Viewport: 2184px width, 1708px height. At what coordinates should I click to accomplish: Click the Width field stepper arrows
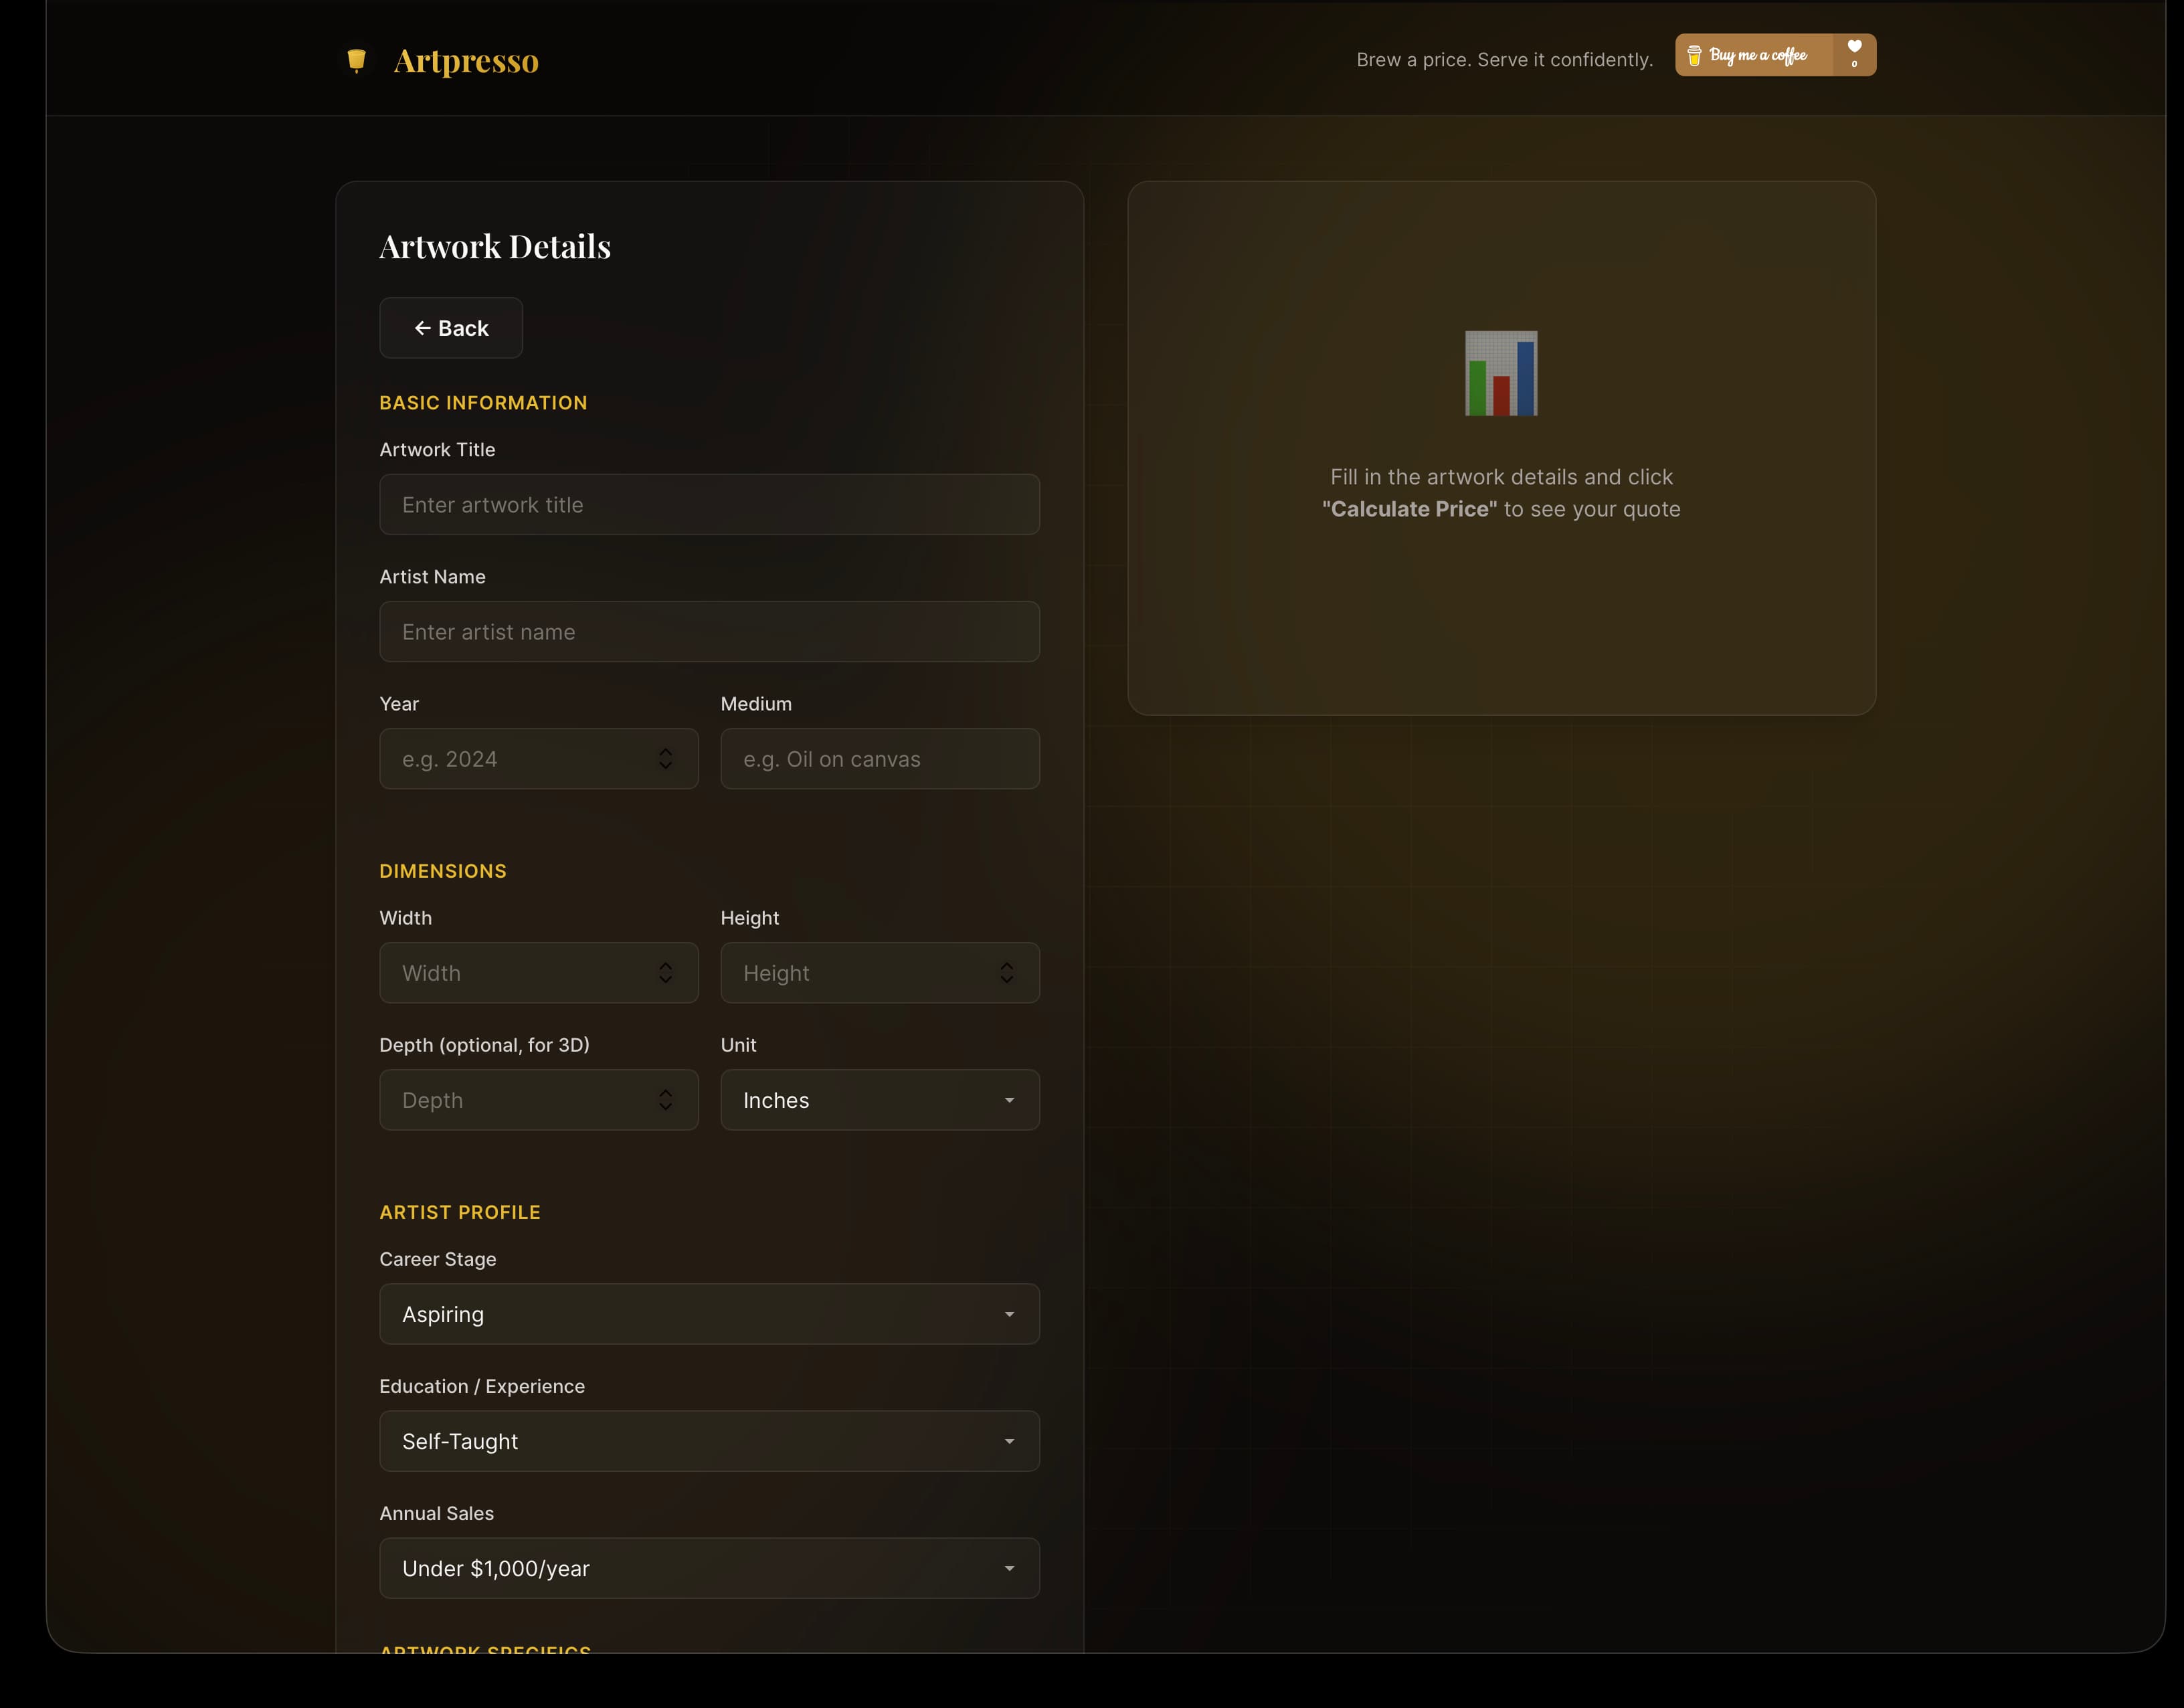(x=665, y=973)
